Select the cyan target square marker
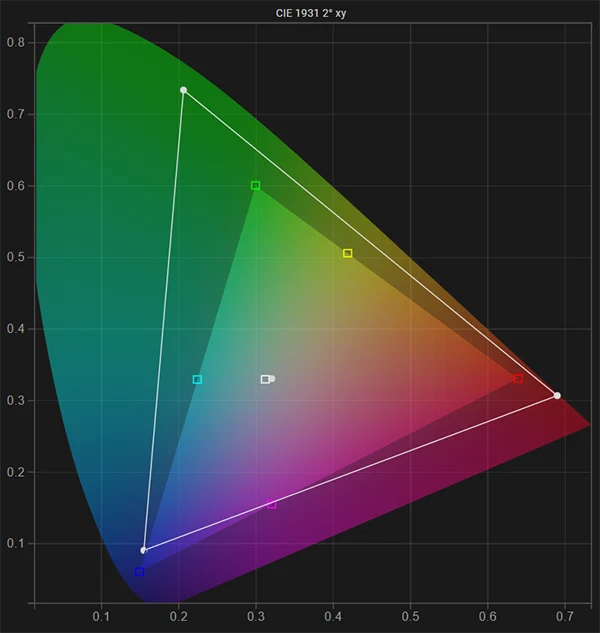The height and width of the screenshot is (633, 600). [197, 380]
